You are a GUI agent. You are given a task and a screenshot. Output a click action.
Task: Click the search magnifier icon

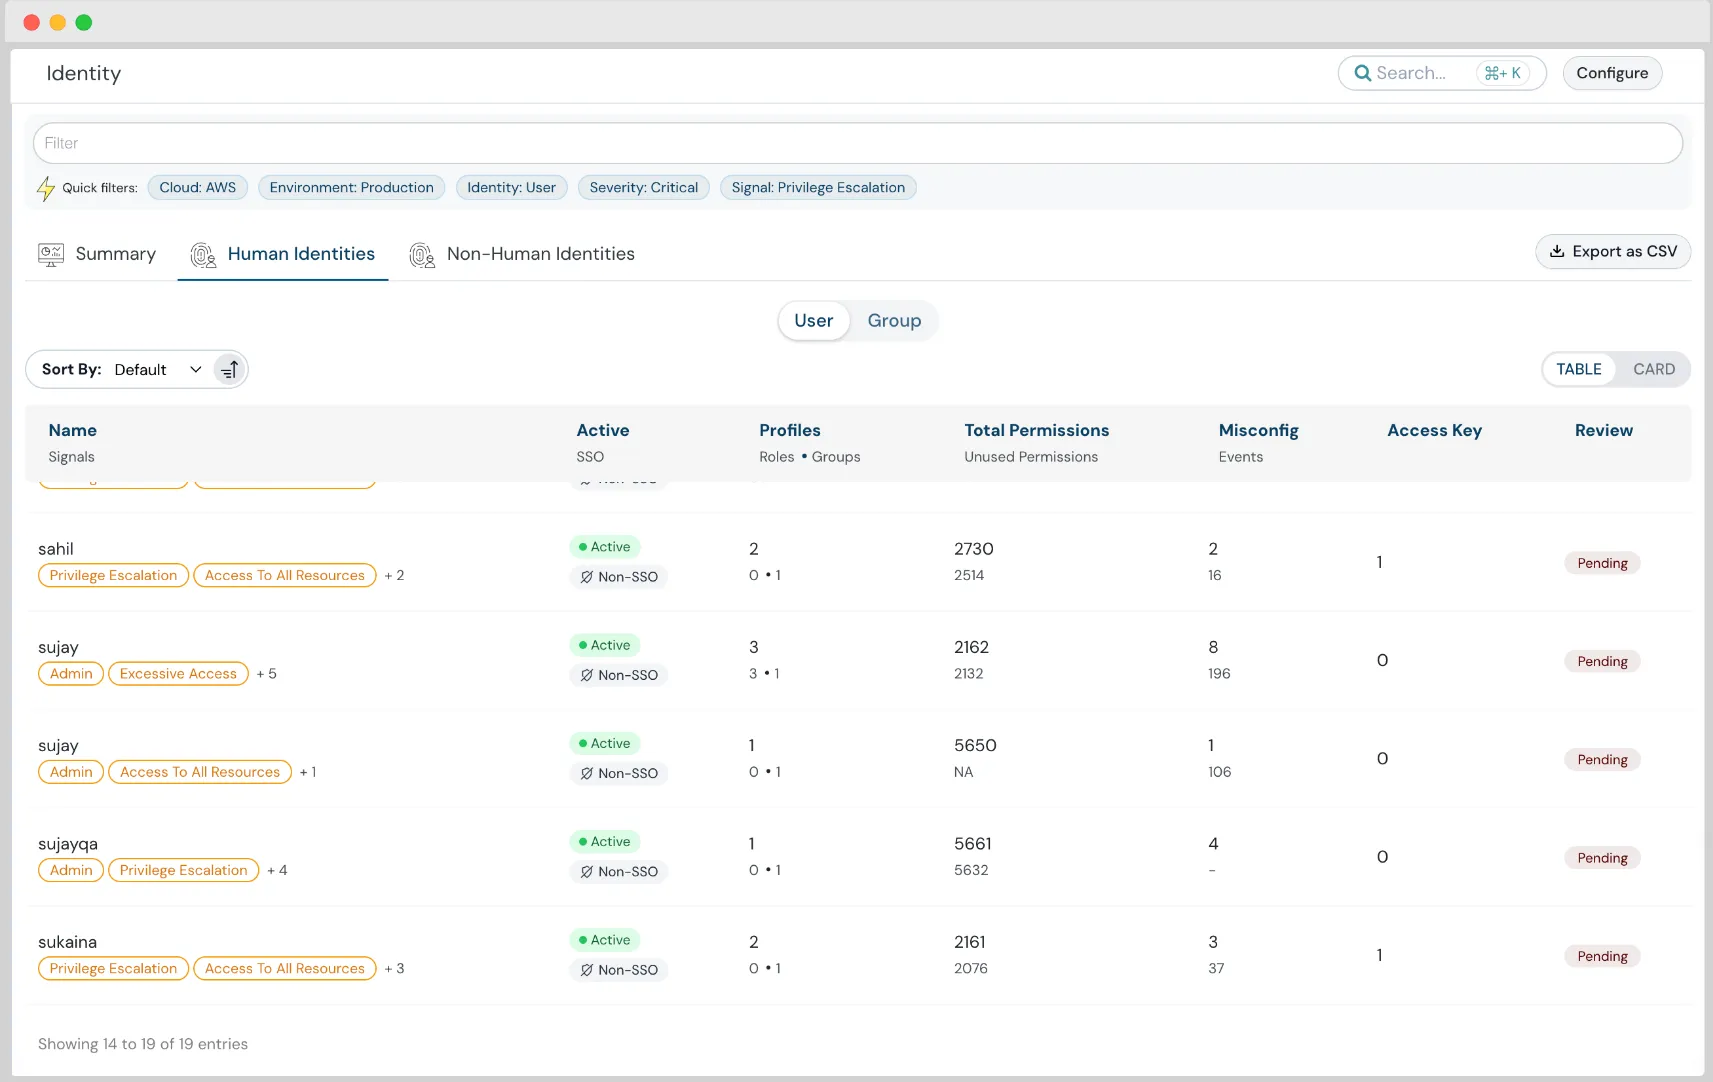pyautogui.click(x=1364, y=73)
